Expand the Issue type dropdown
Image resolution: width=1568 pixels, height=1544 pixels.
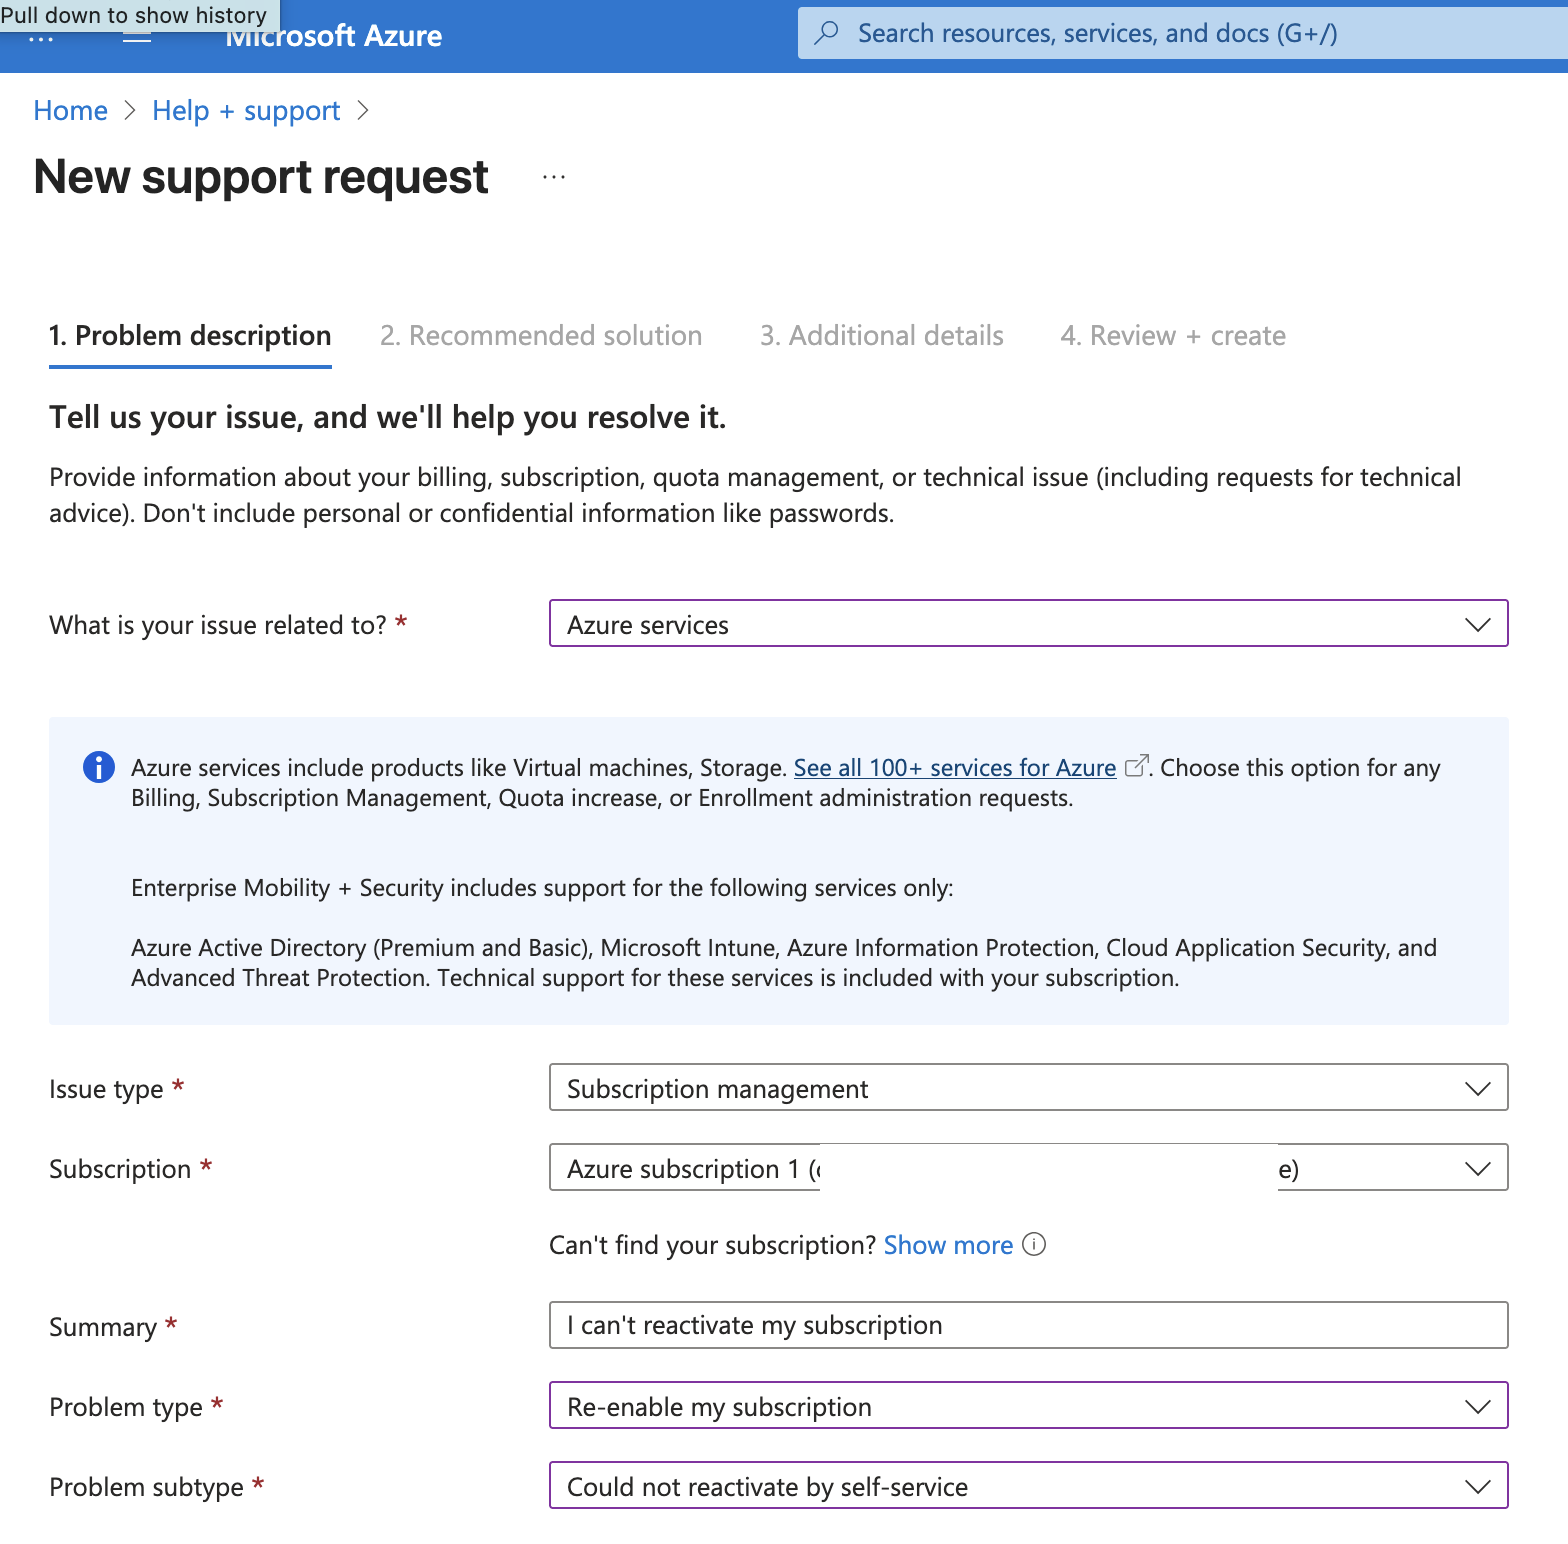tap(1028, 1087)
